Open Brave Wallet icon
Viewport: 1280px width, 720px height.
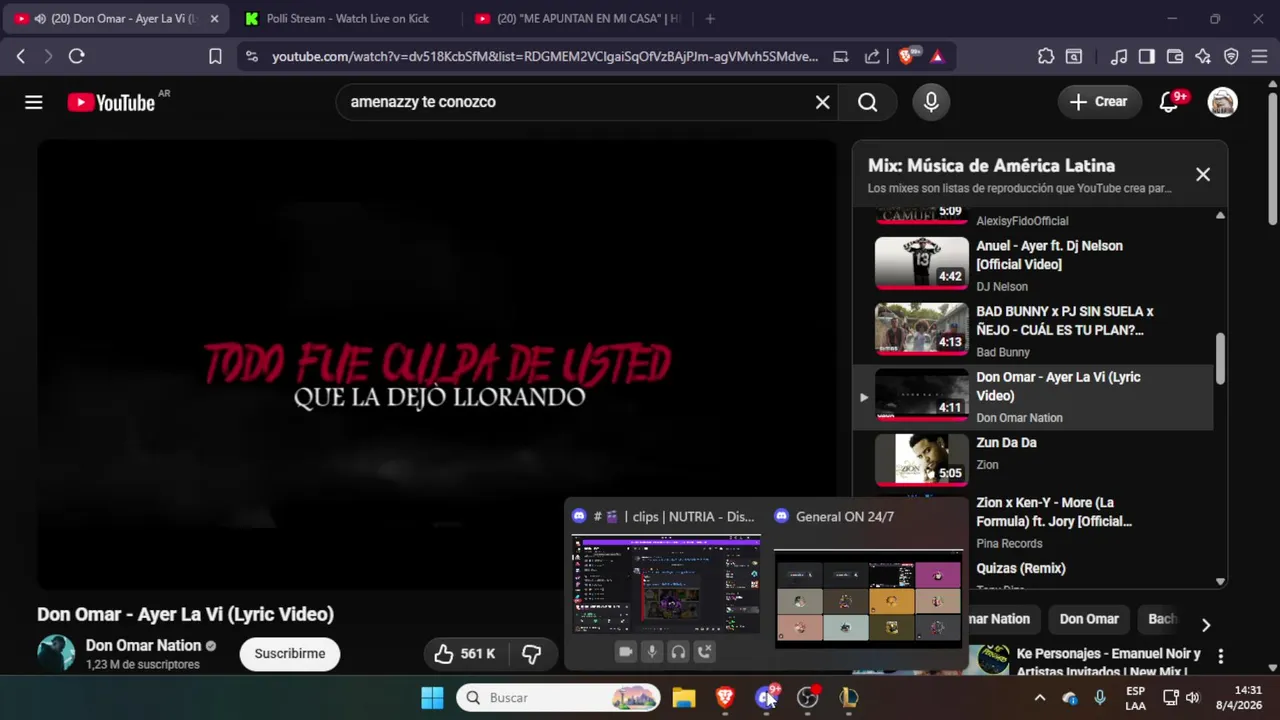click(x=1175, y=57)
